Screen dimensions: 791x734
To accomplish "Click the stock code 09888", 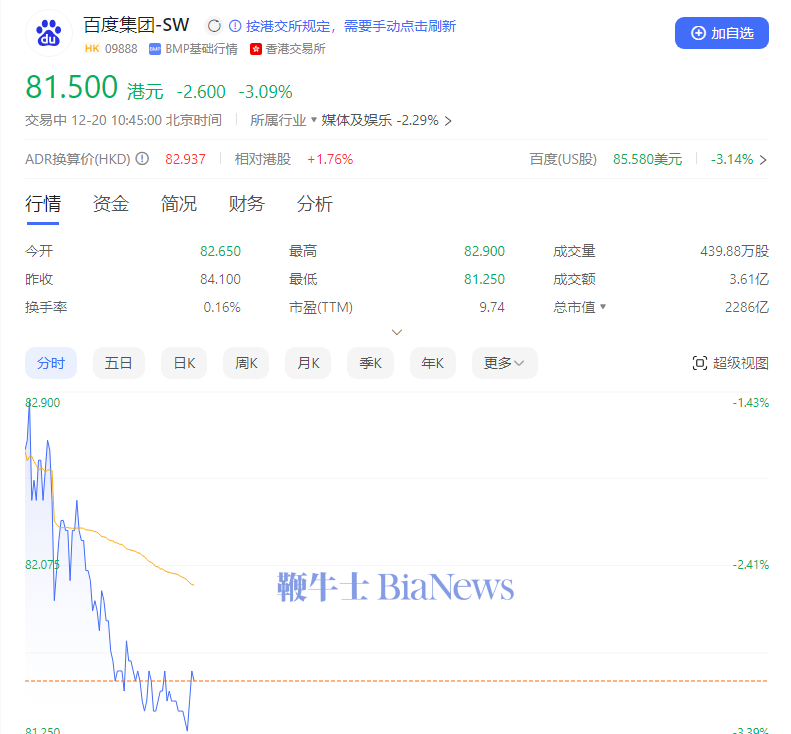I will [121, 49].
